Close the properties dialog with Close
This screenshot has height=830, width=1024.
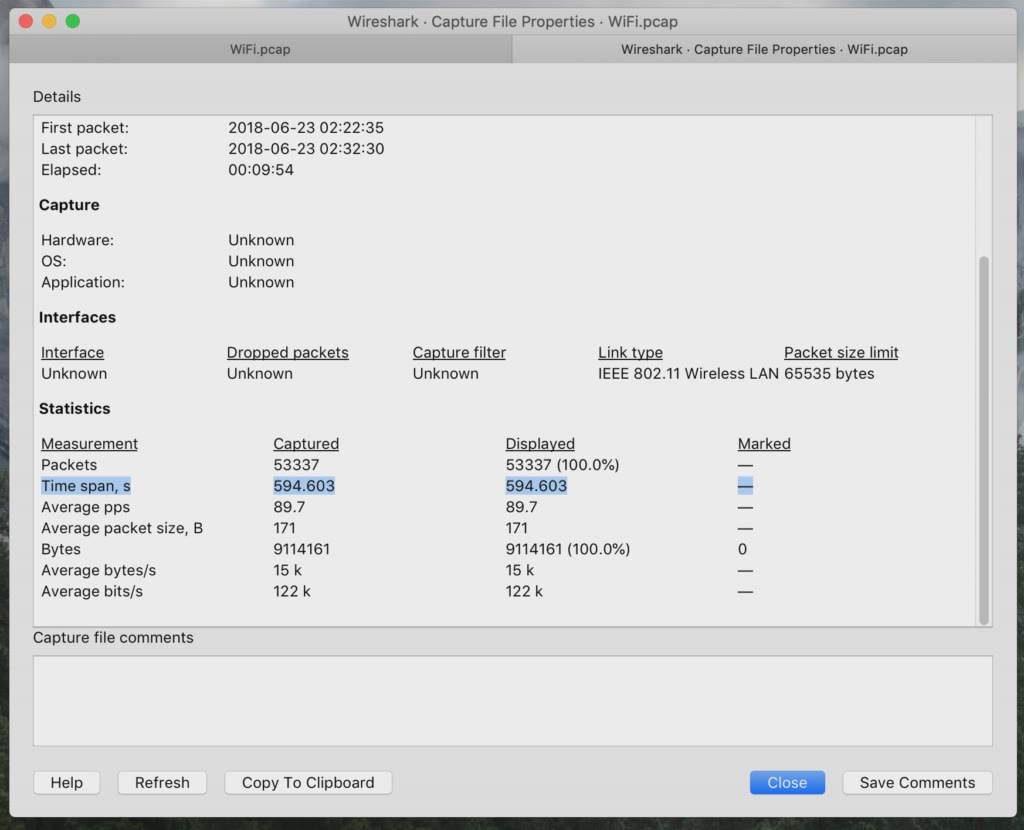click(787, 782)
